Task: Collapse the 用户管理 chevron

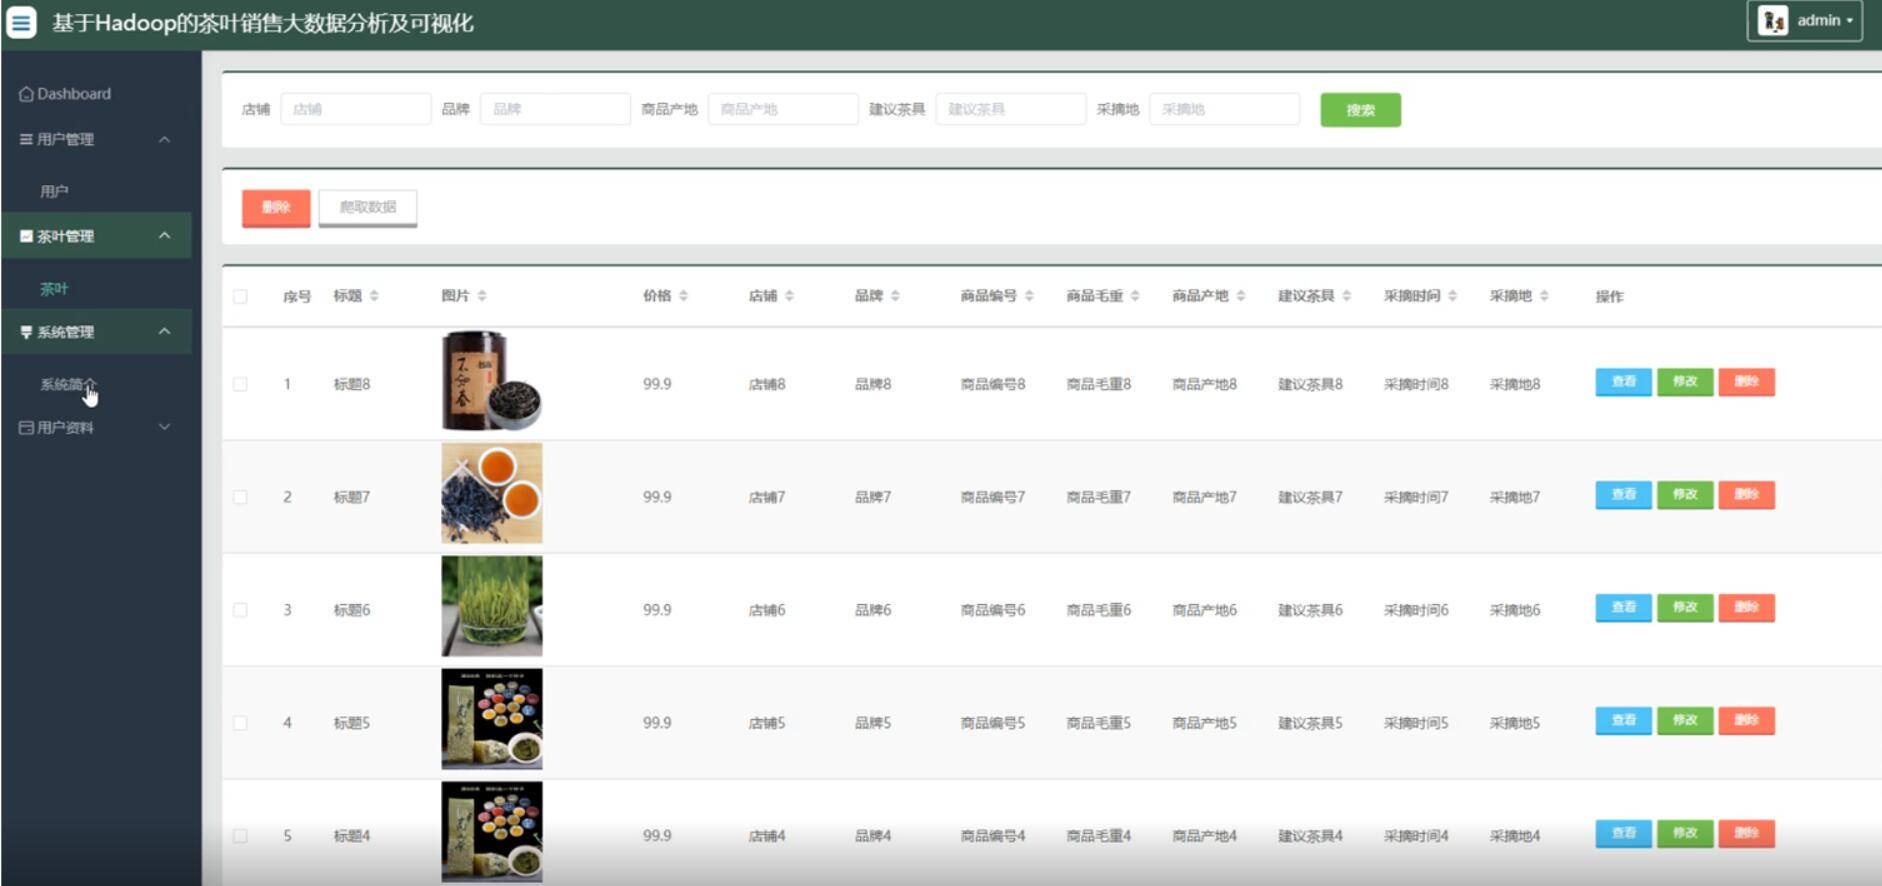Action: coord(165,139)
